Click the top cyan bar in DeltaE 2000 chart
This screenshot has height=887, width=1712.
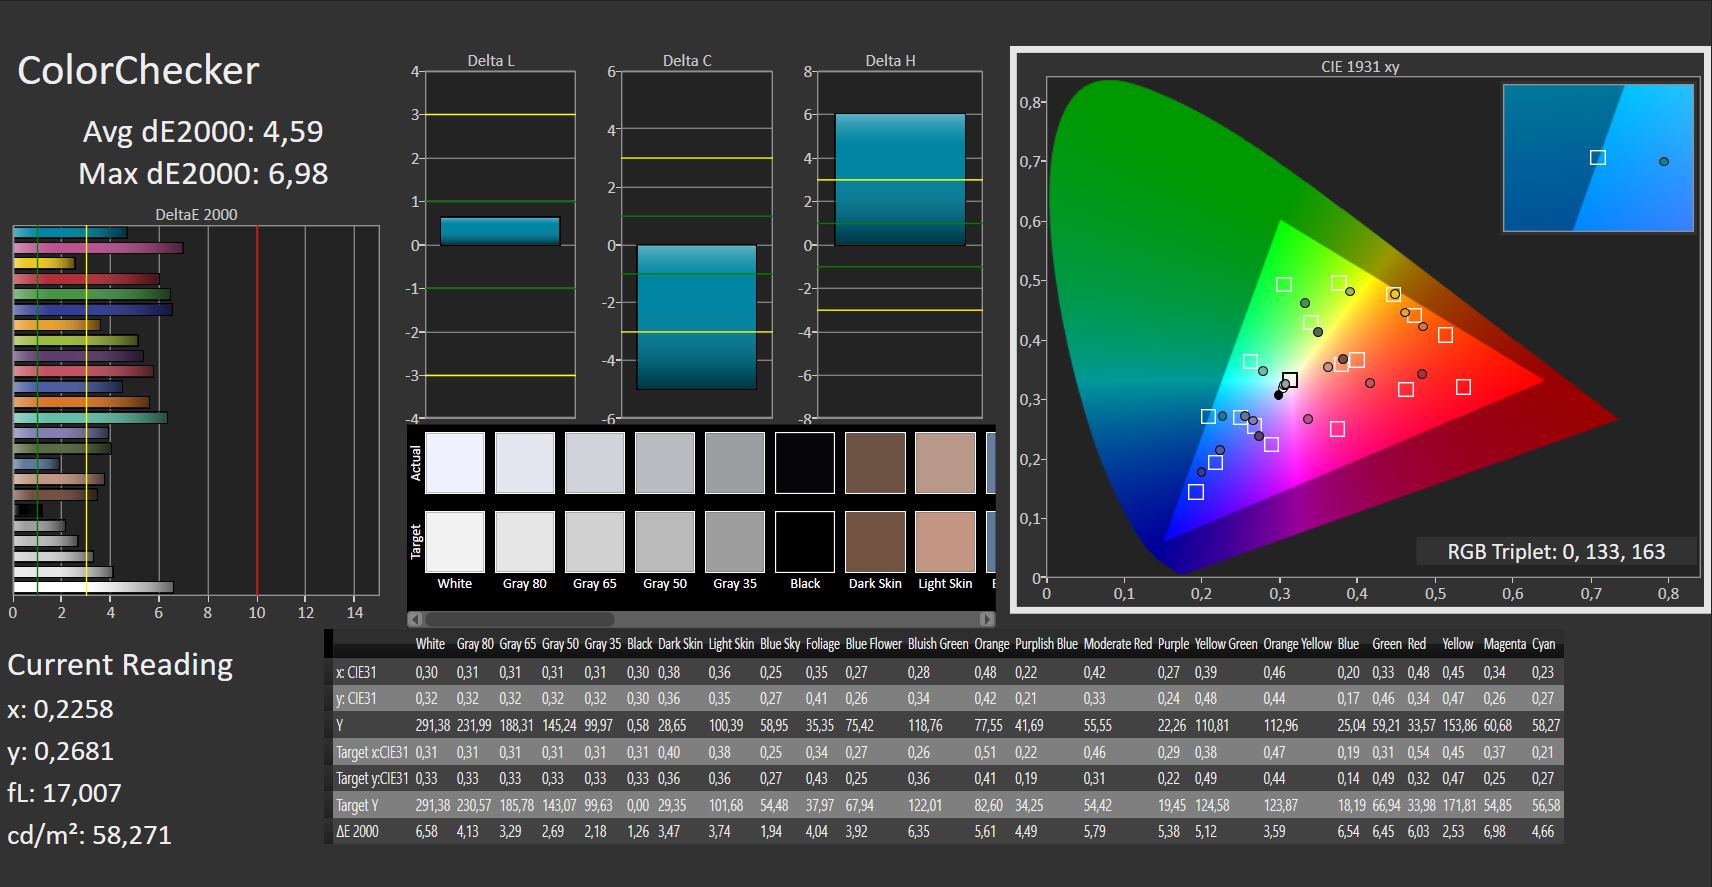(70, 233)
